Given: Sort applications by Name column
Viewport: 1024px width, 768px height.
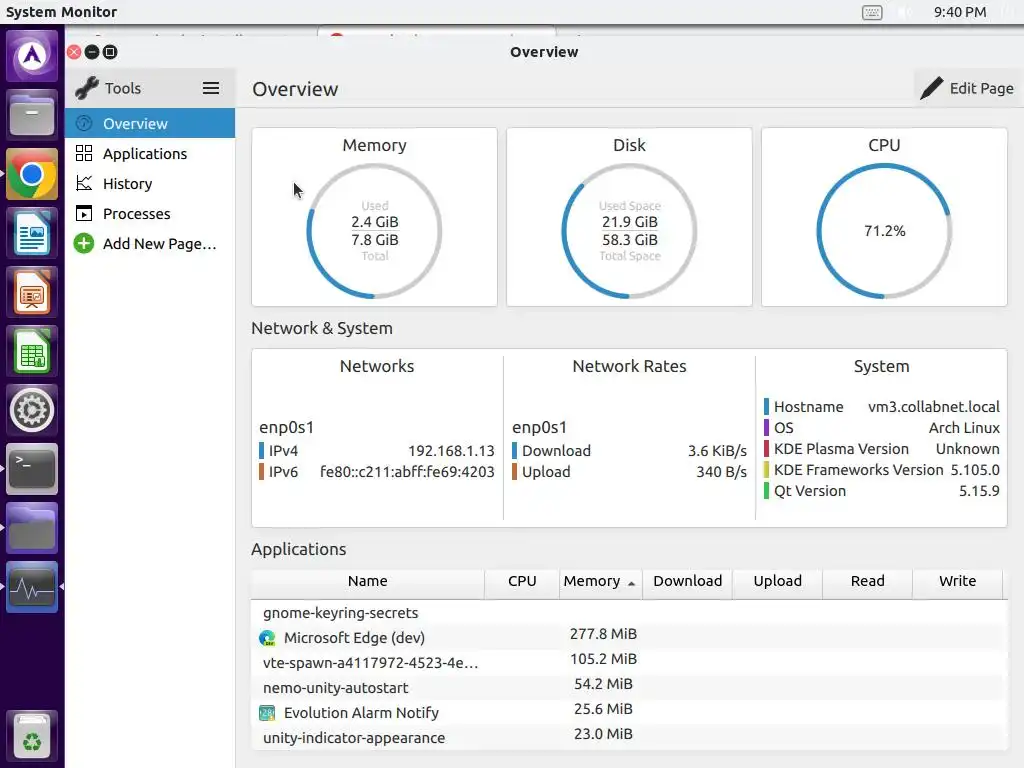Looking at the screenshot, I should click(368, 581).
